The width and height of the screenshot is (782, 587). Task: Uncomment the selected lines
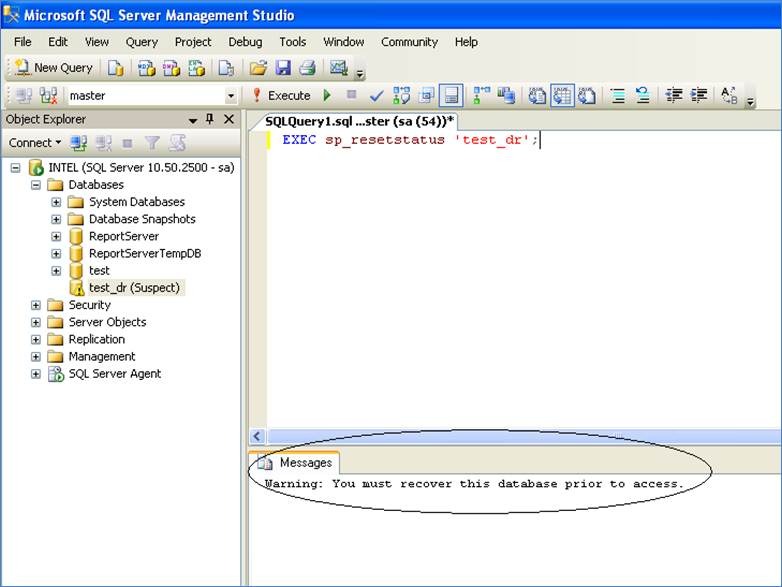click(x=643, y=95)
